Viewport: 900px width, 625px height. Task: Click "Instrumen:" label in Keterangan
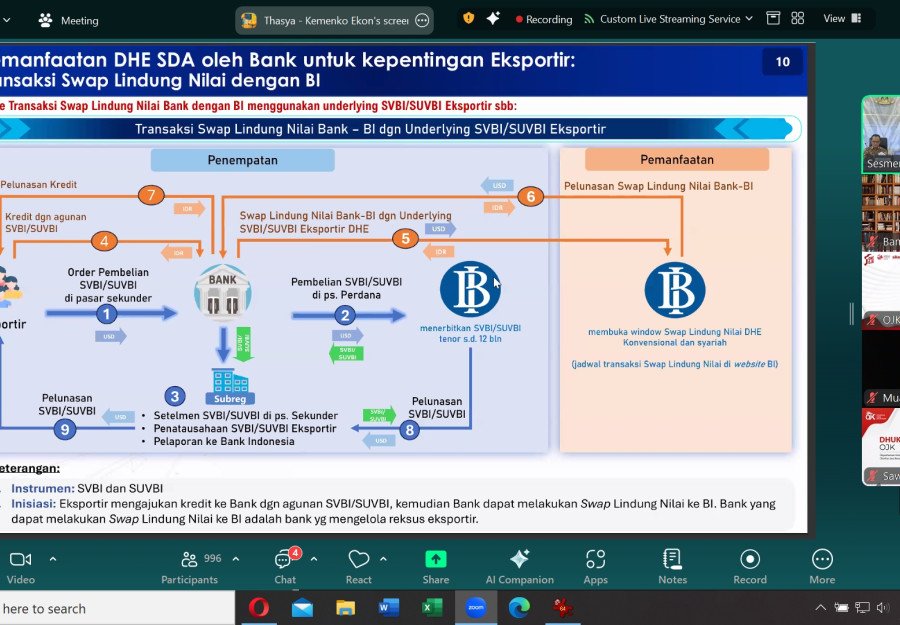coord(43,488)
